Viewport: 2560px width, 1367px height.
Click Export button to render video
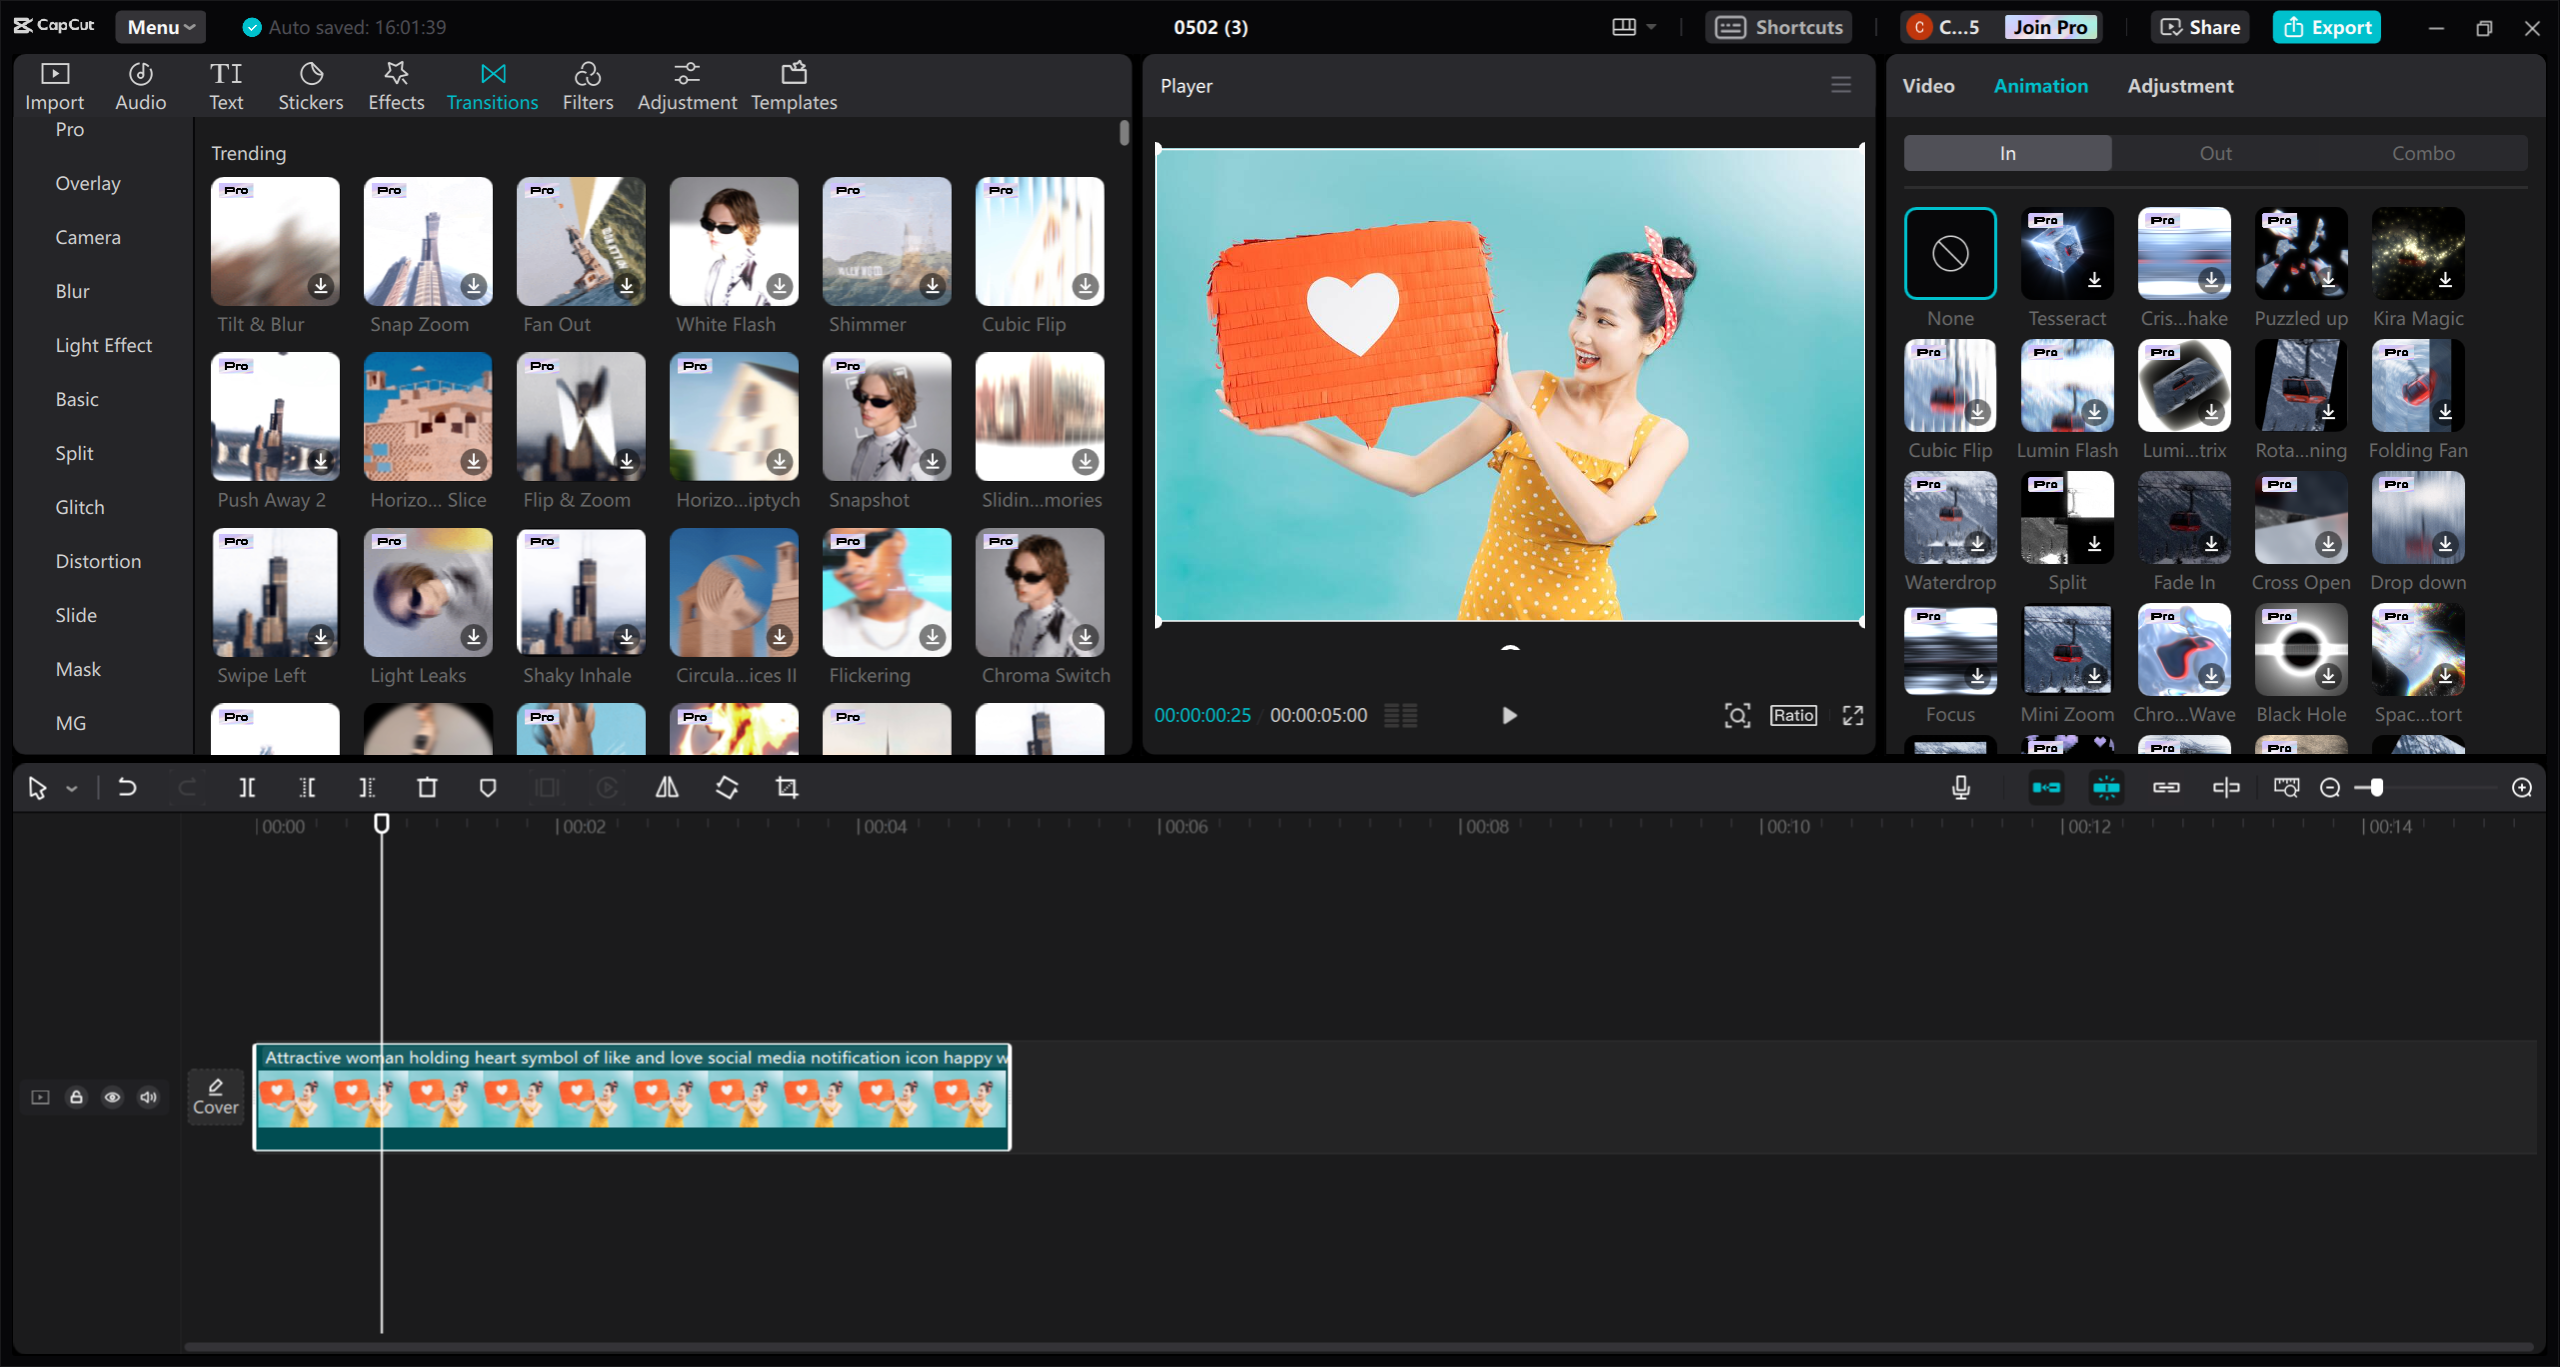tap(2328, 25)
